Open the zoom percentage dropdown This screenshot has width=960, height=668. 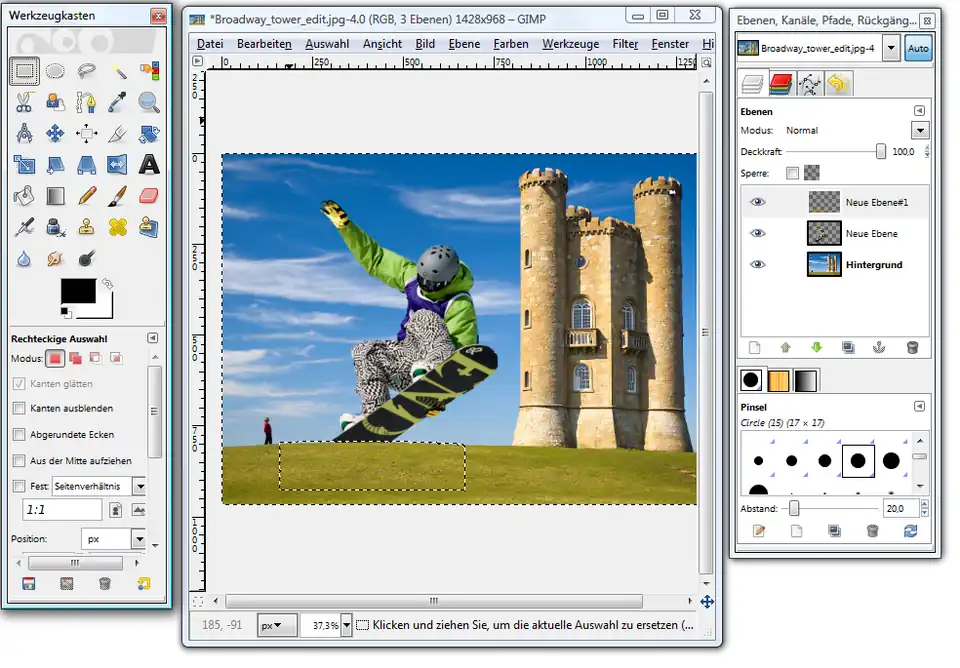pyautogui.click(x=346, y=625)
